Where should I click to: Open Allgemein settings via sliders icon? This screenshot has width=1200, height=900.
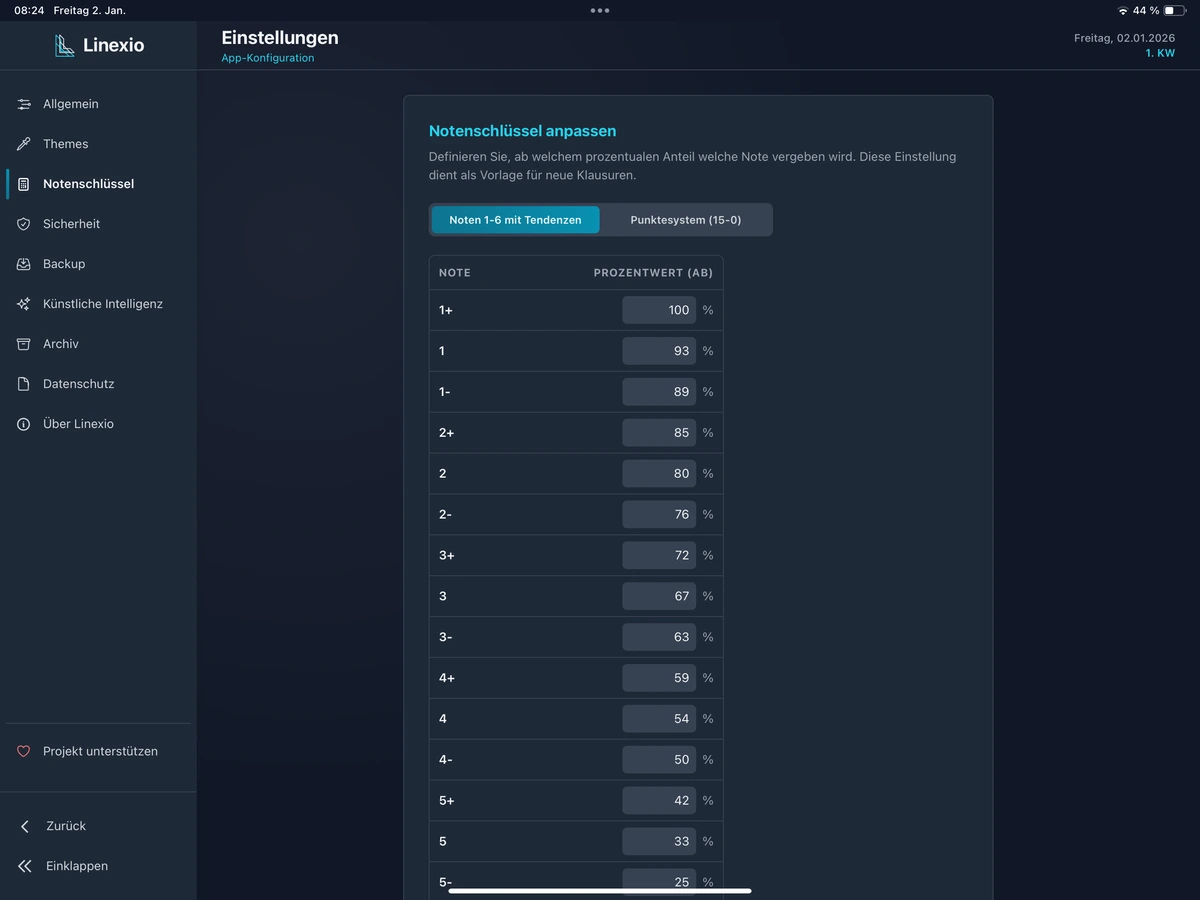24,104
